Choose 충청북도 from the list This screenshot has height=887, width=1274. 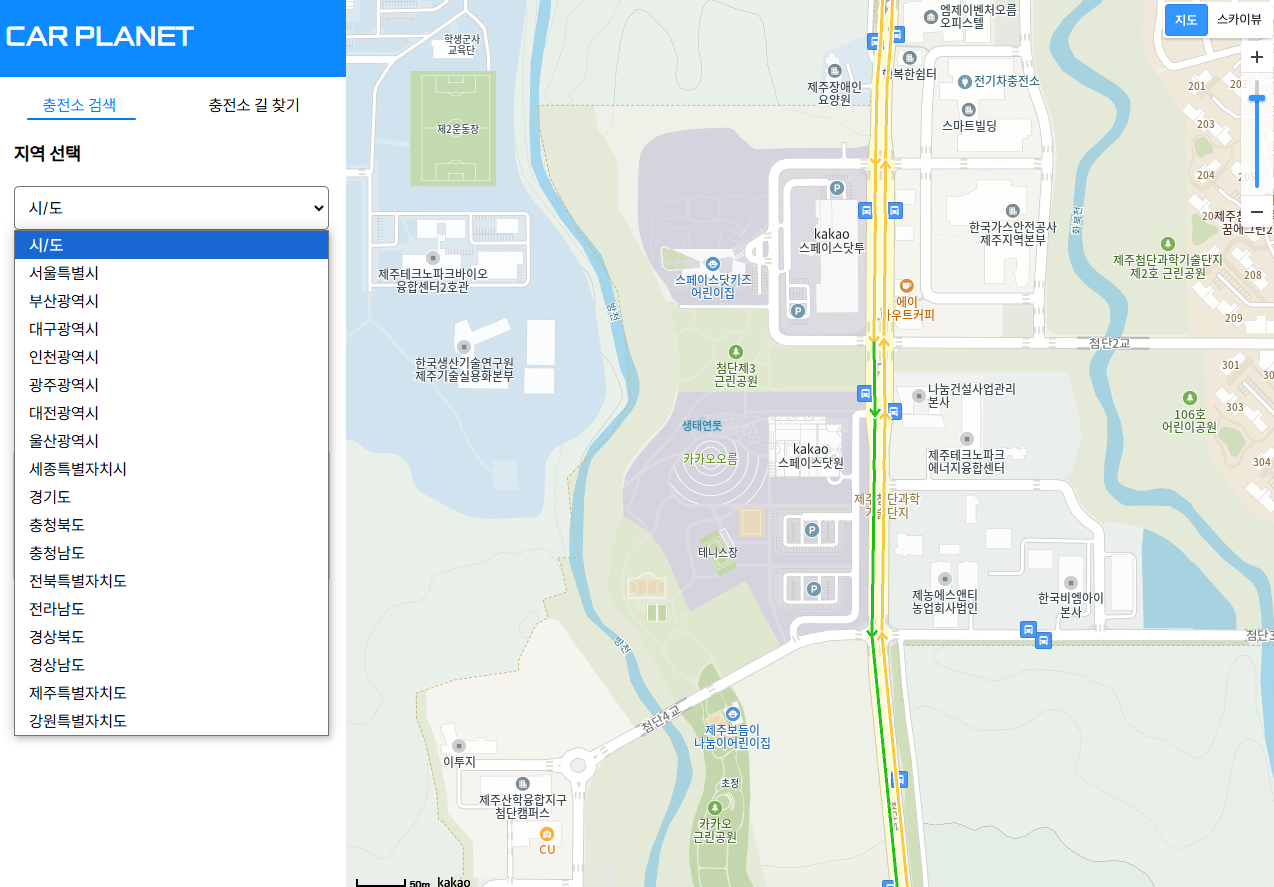(x=171, y=525)
